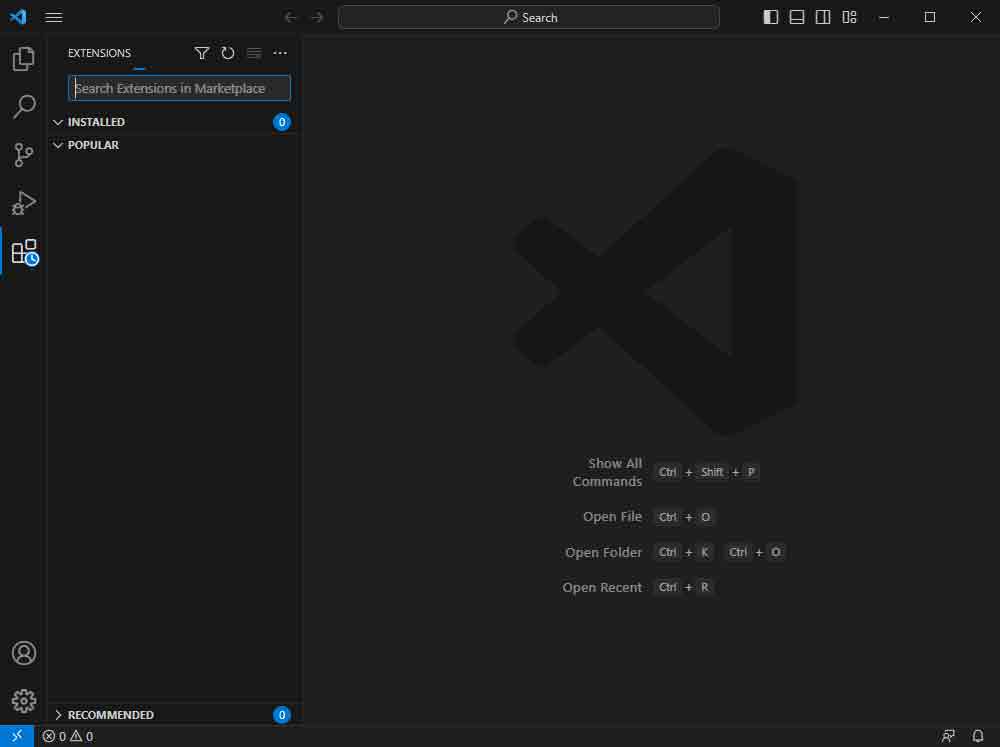Screen dimensions: 1000x747
Task: Open the Source Control view
Action: tap(24, 154)
